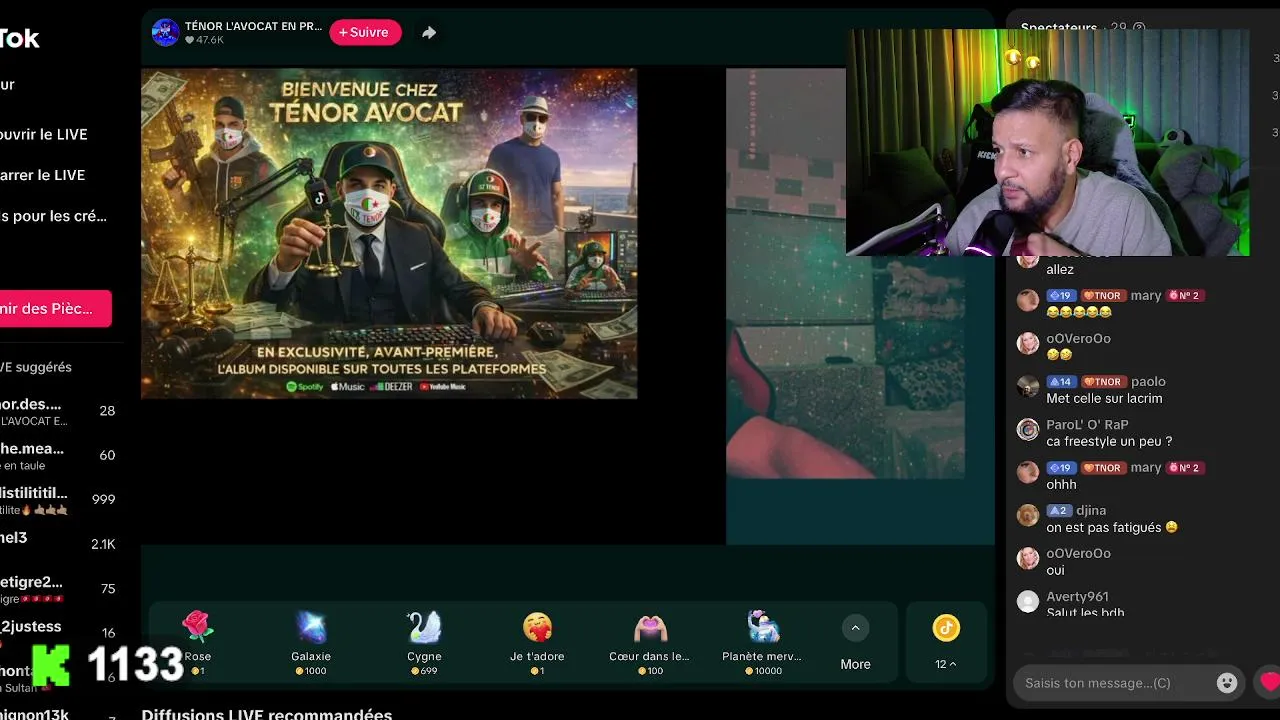Tap the heart like icon
Screen dimensions: 1280x720
pyautogui.click(x=1270, y=682)
